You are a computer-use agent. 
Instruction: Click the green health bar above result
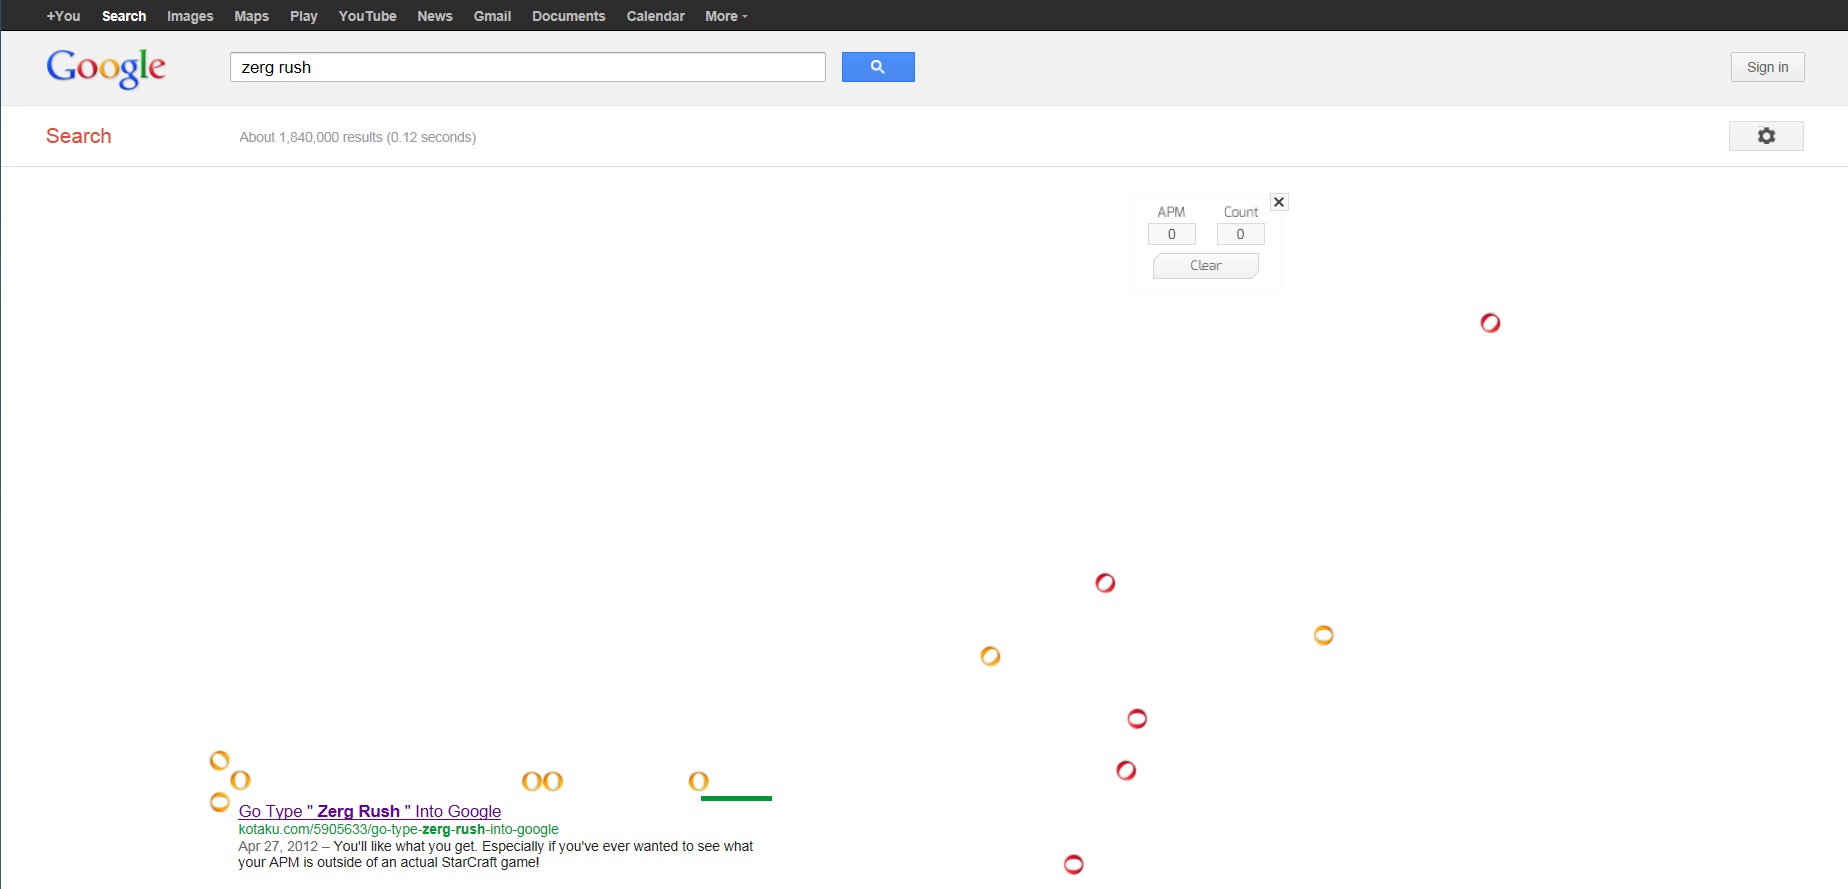pos(736,798)
